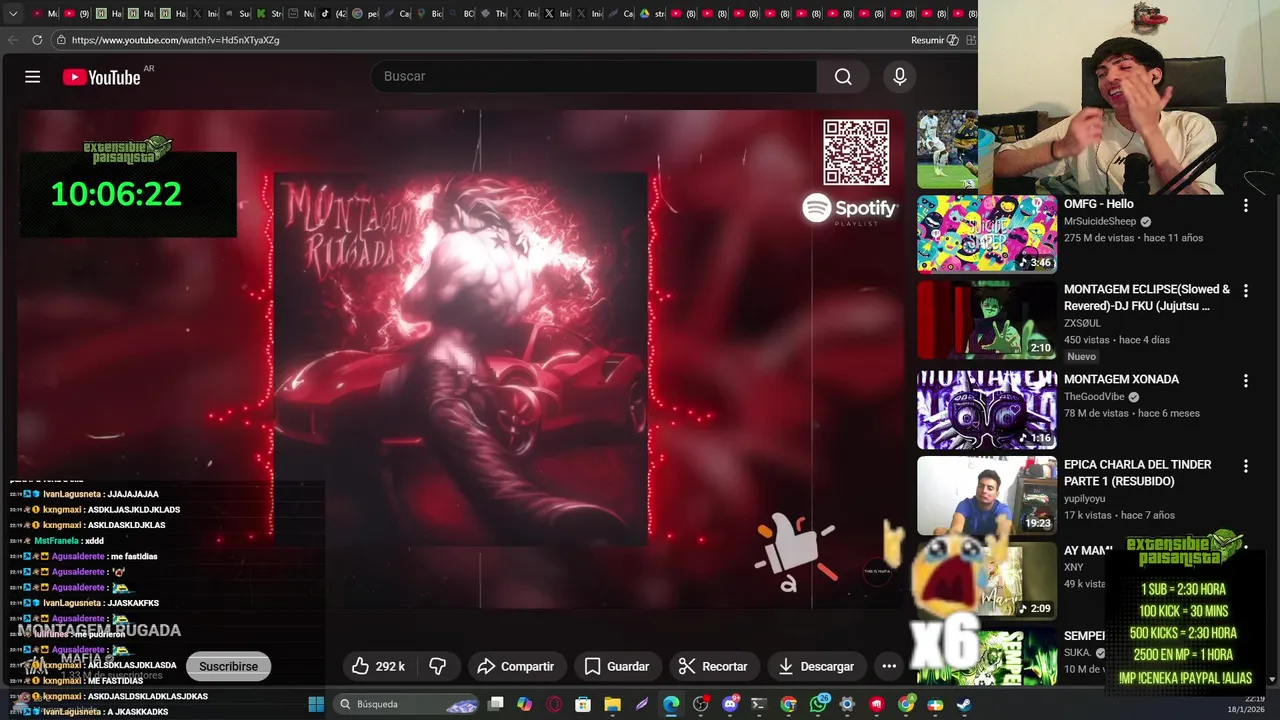1280x720 pixels.
Task: Like the video showing 292 k
Action: click(378, 666)
